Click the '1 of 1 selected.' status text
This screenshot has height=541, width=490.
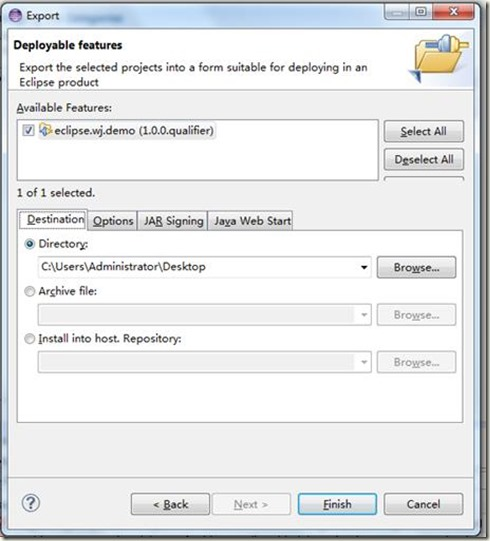(56, 193)
